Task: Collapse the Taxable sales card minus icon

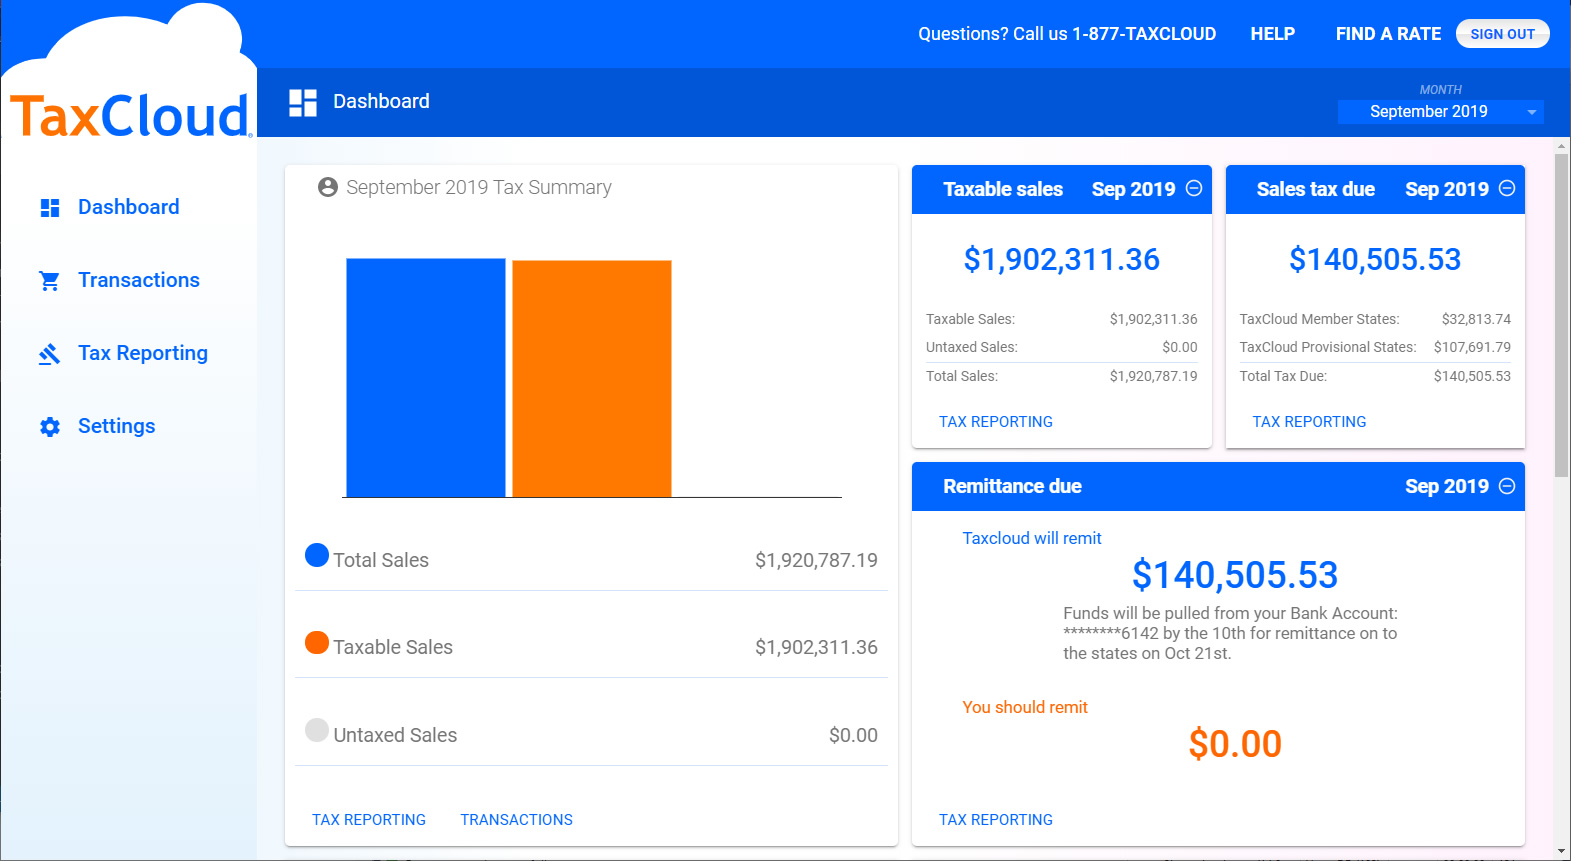Action: (1194, 188)
